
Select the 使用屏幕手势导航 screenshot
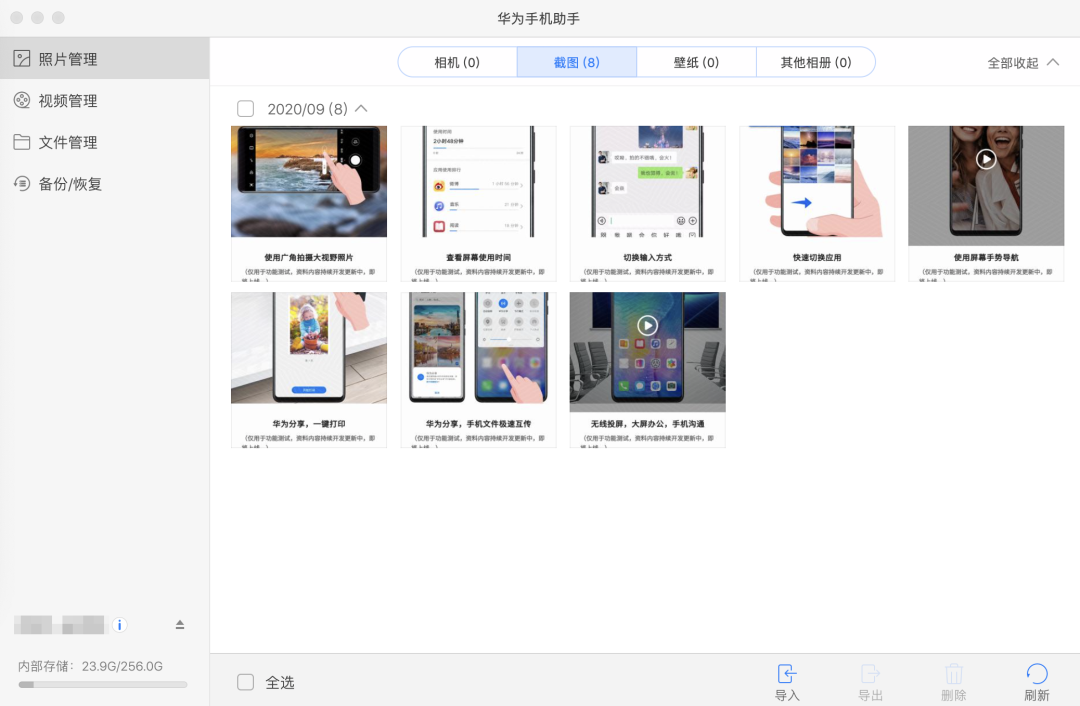coord(986,203)
